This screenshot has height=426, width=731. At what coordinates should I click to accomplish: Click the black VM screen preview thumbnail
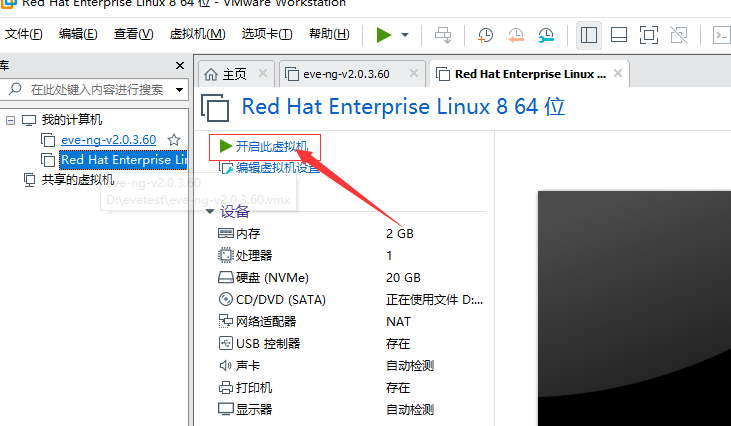(634, 308)
